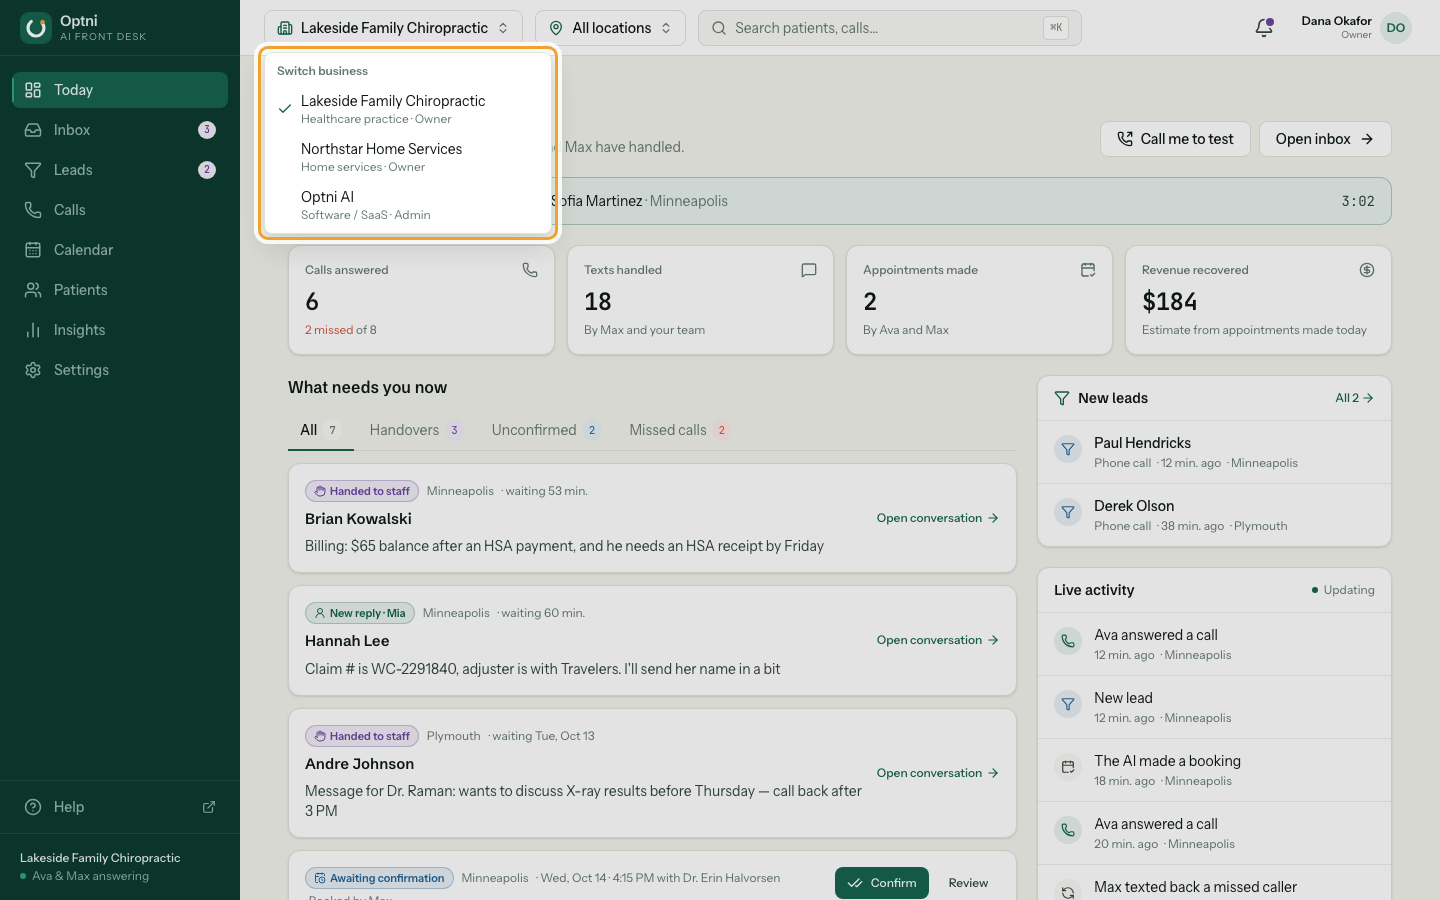Click the phone icon for Ava's 20 min. ago call
The image size is (1440, 900).
[1068, 830]
